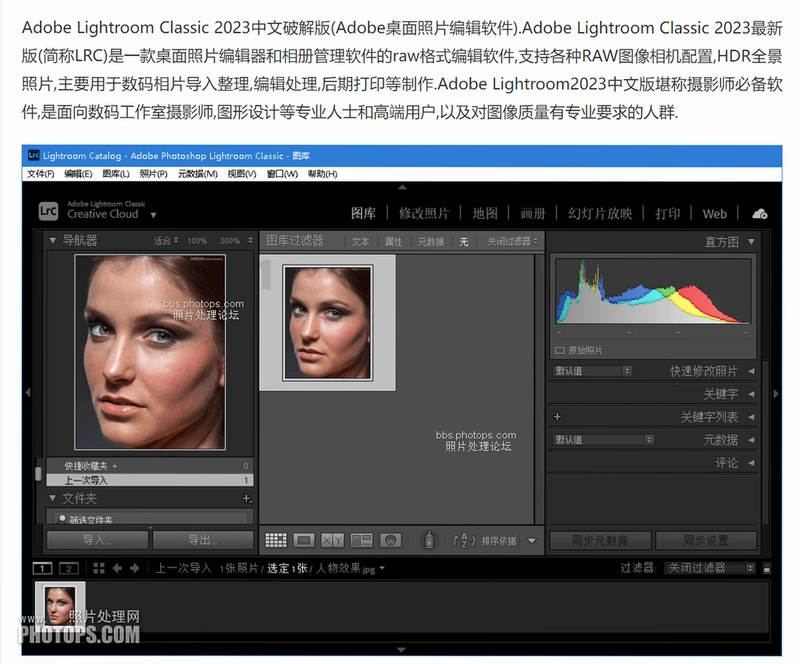Image resolution: width=800 pixels, height=664 pixels.
Task: Switch to the Slideshow module
Action: (600, 213)
